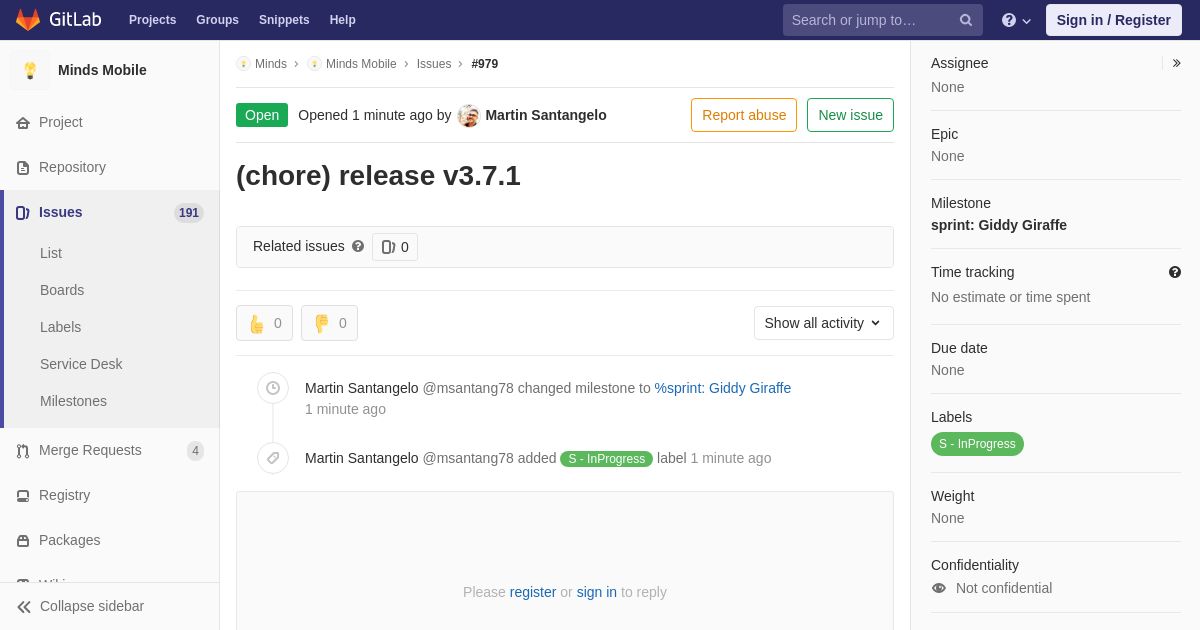Click sprint: Giddy Giraffe milestone in sidebar

(x=999, y=225)
